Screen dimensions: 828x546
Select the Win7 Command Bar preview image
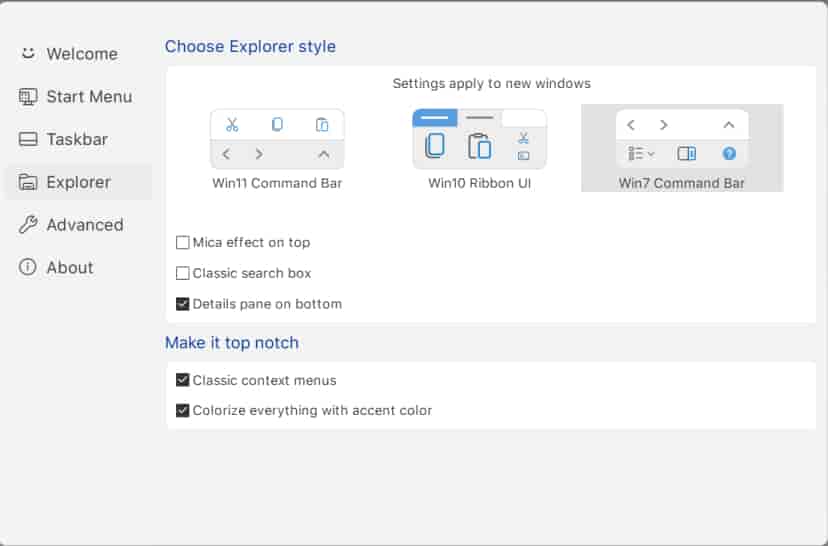tap(682, 139)
